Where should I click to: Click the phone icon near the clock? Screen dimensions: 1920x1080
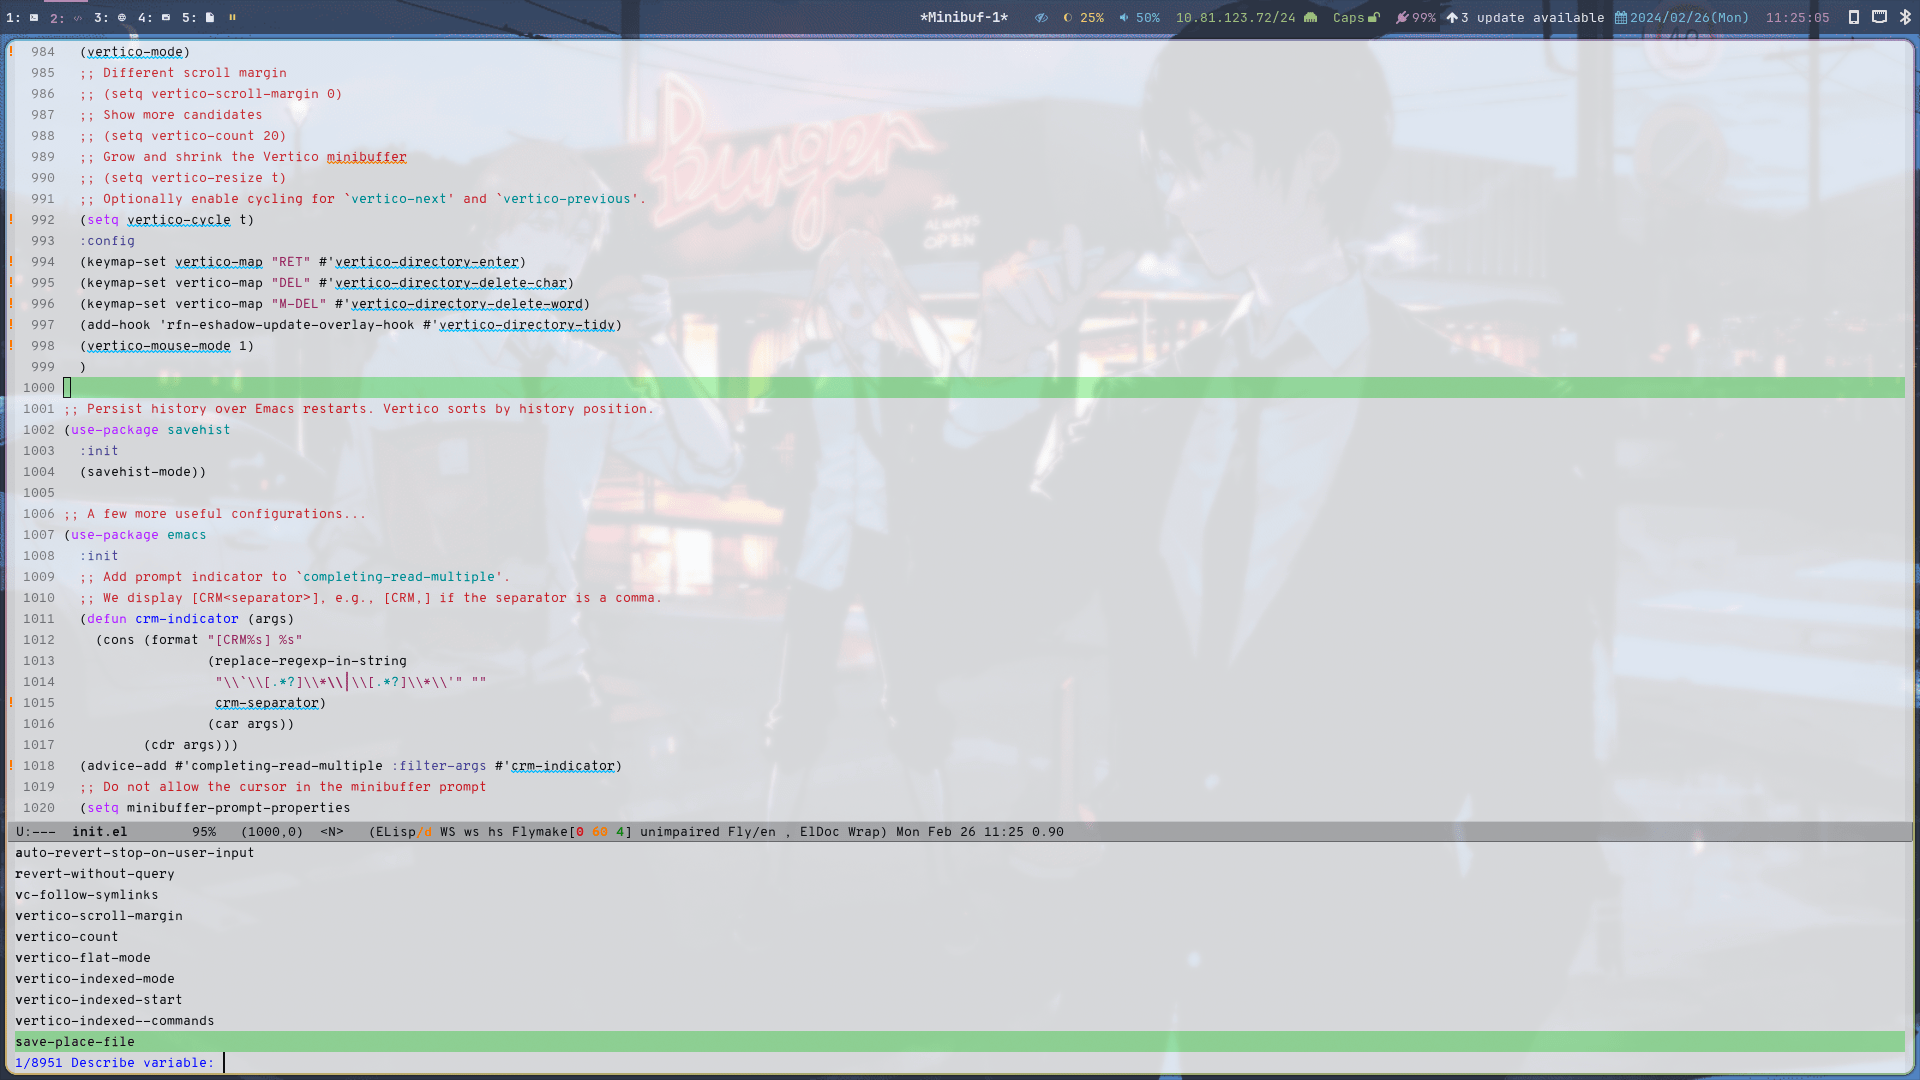tap(1855, 17)
